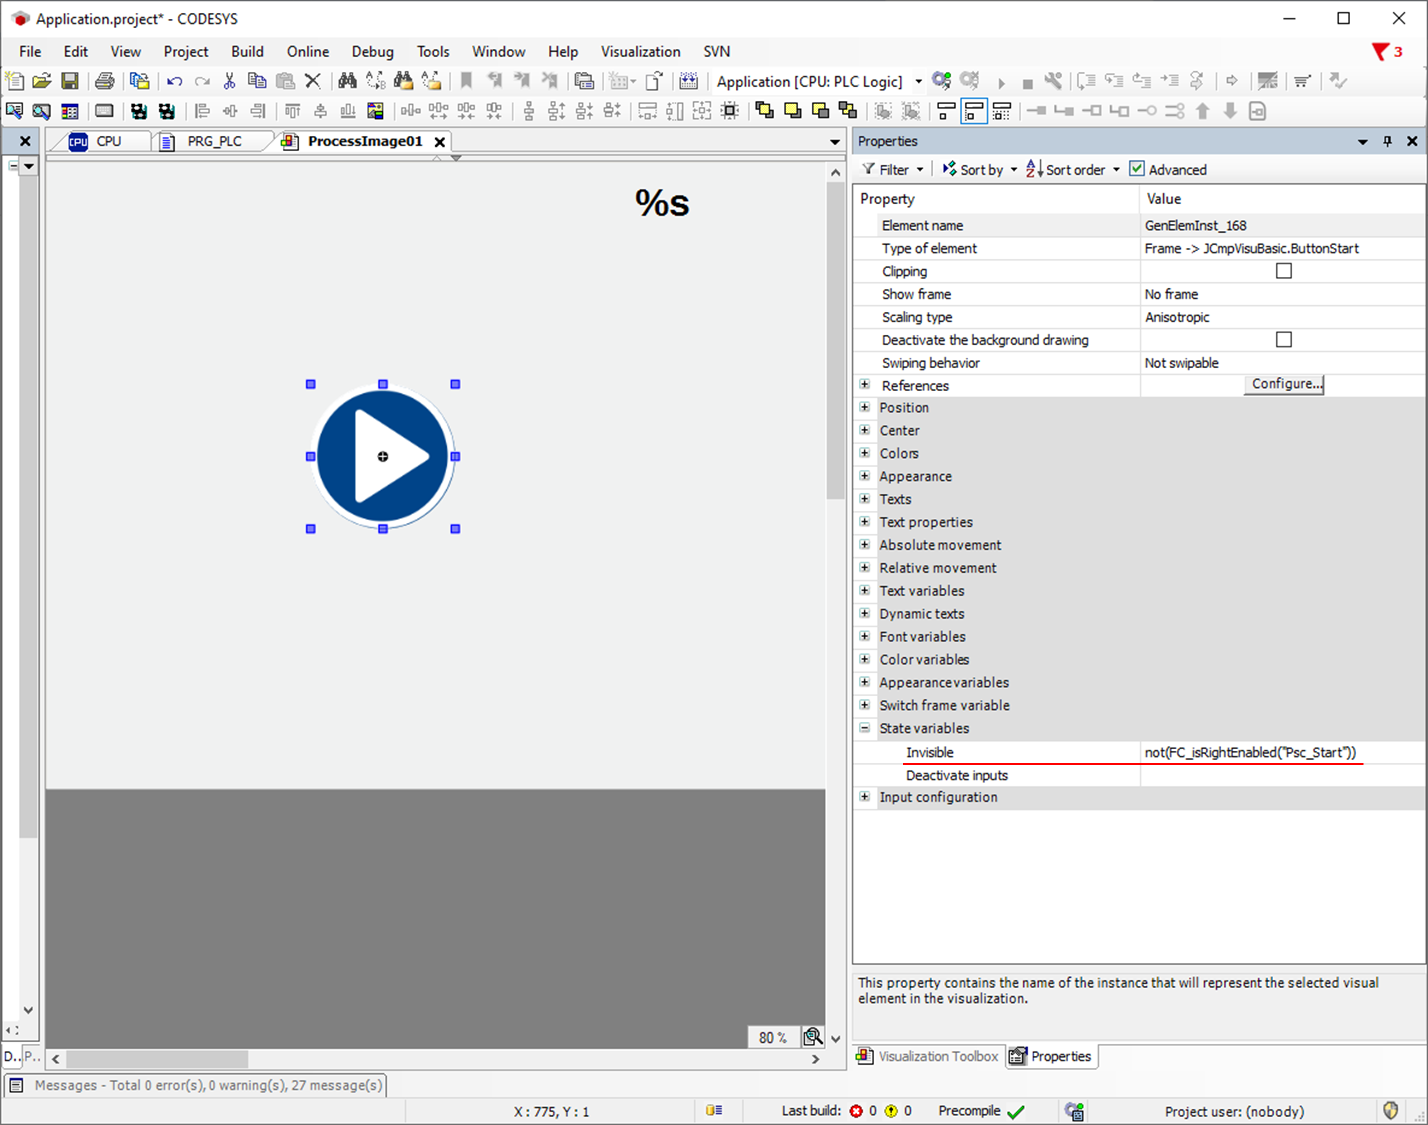
Task: Click the Find binoculars icon
Action: 347,81
